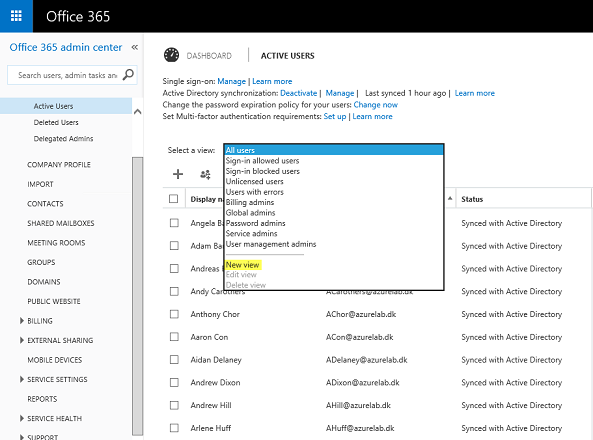Viewport: 593px width, 440px height.
Task: Click Set up multi-factor authentication
Action: pyautogui.click(x=335, y=117)
